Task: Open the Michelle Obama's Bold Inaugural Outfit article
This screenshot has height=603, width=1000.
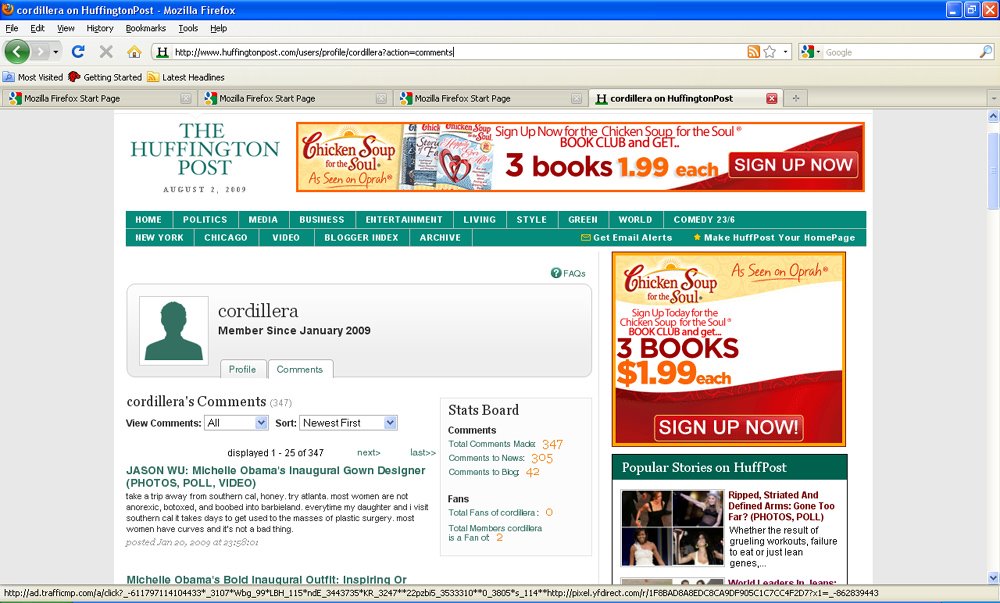Action: (267, 579)
